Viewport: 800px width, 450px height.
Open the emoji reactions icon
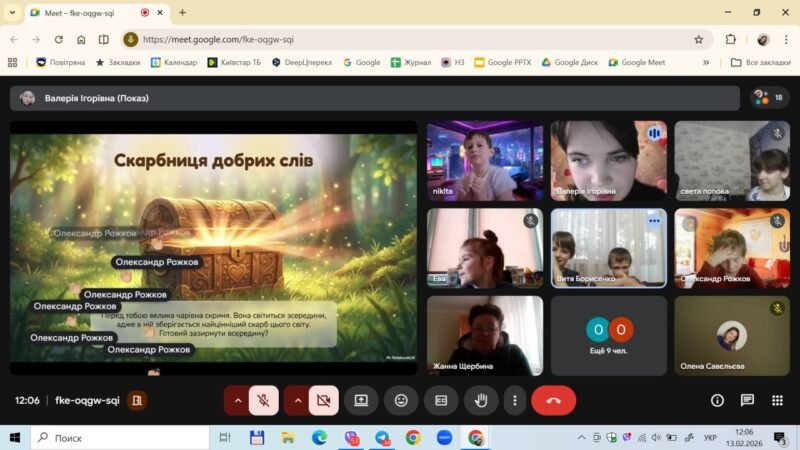pyautogui.click(x=401, y=400)
